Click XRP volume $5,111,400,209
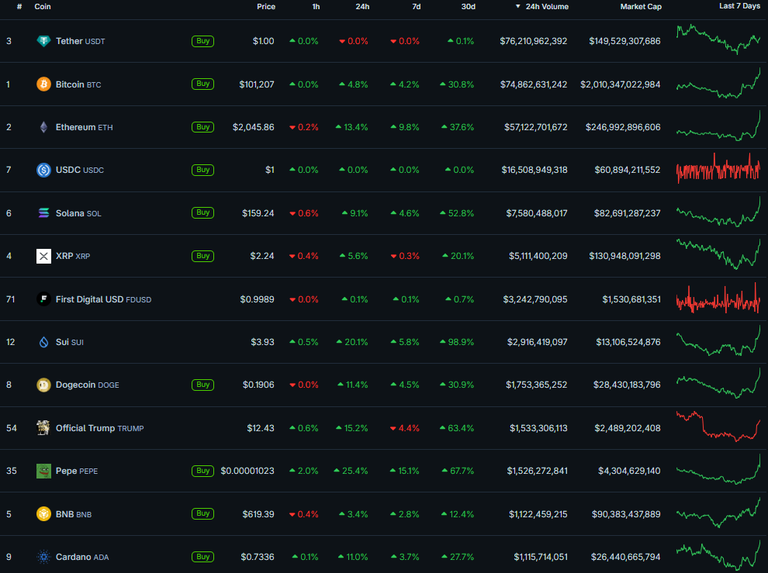The image size is (768, 573). point(538,256)
